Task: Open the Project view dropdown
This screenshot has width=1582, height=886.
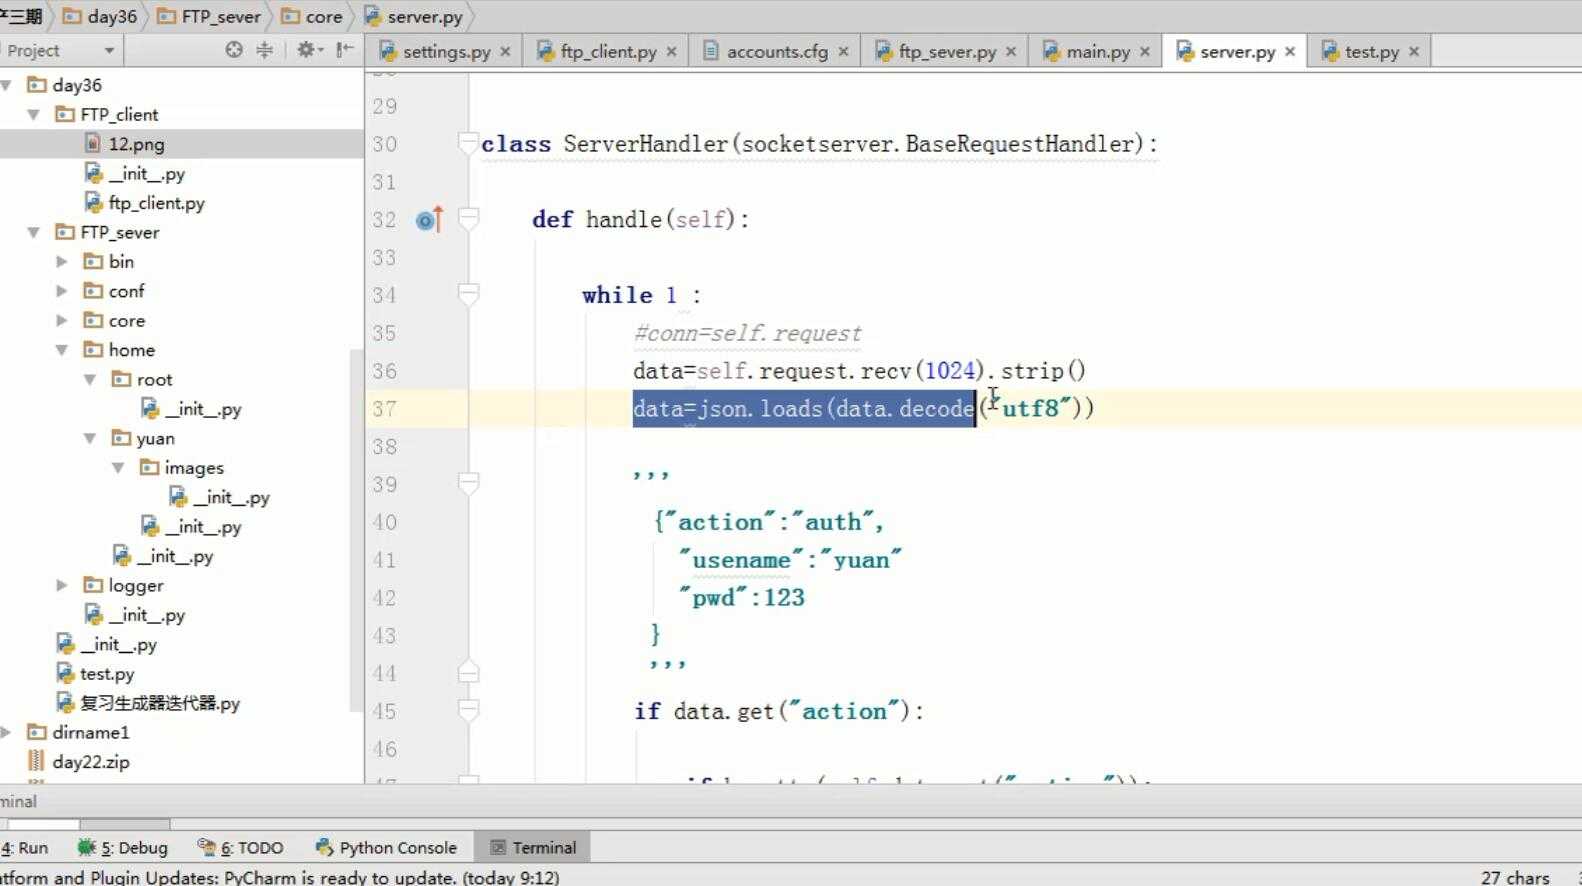Action: 109,50
